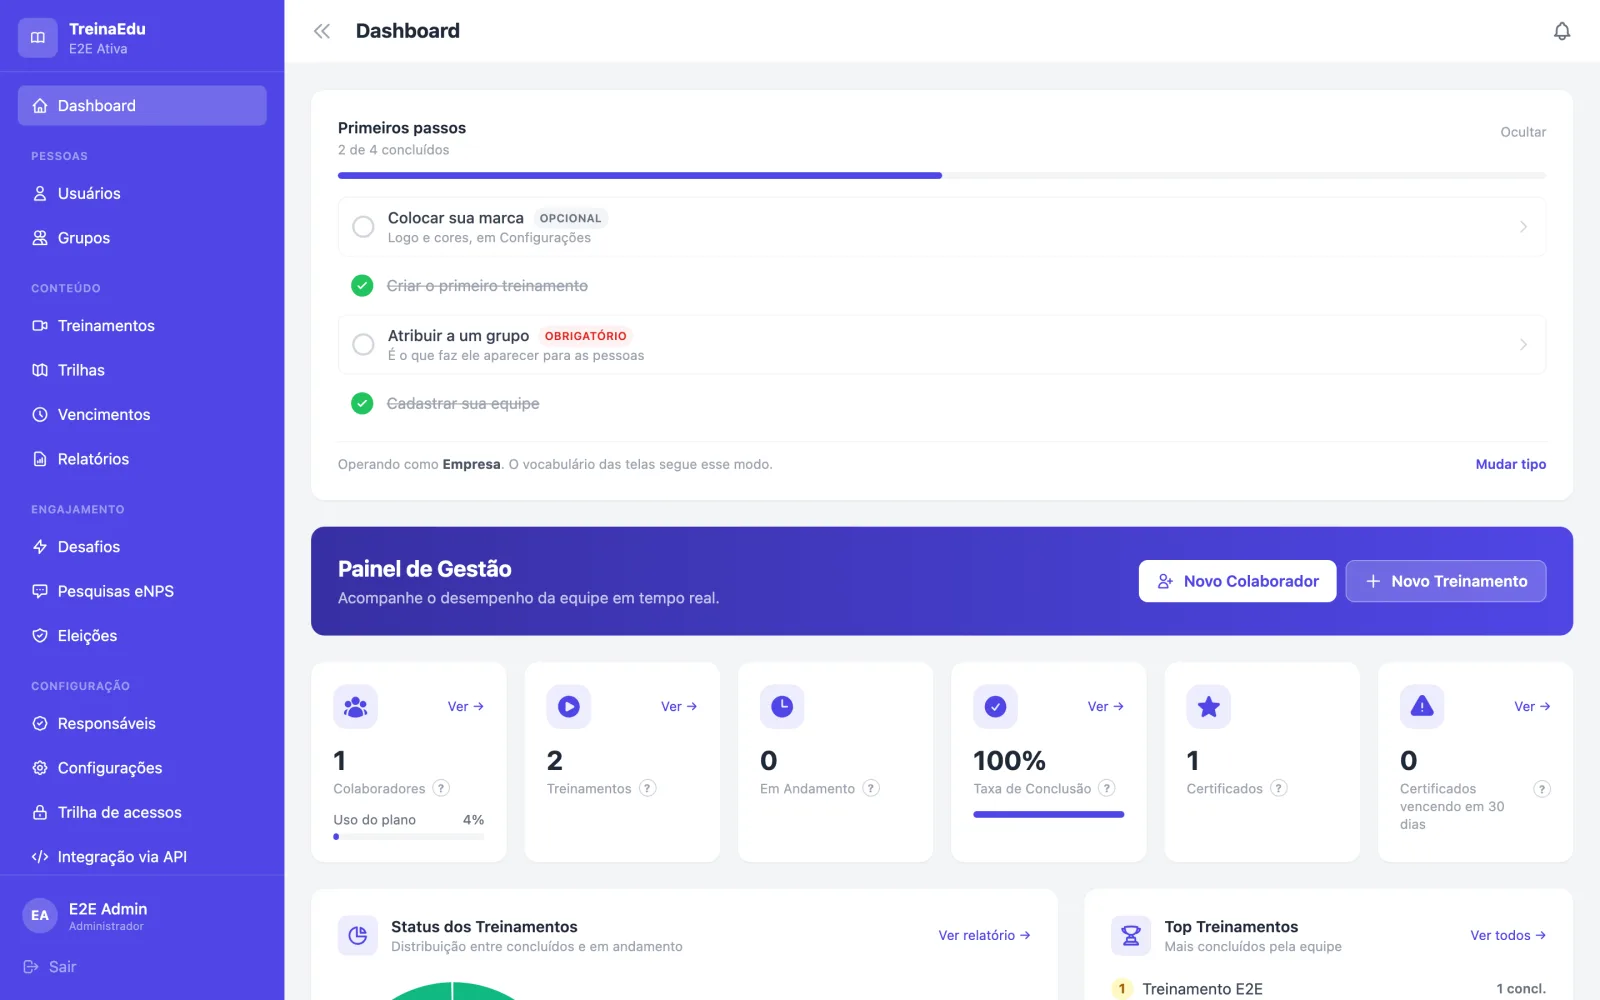Click the E2E Admin profile name
The height and width of the screenshot is (1000, 1600).
[x=108, y=909]
